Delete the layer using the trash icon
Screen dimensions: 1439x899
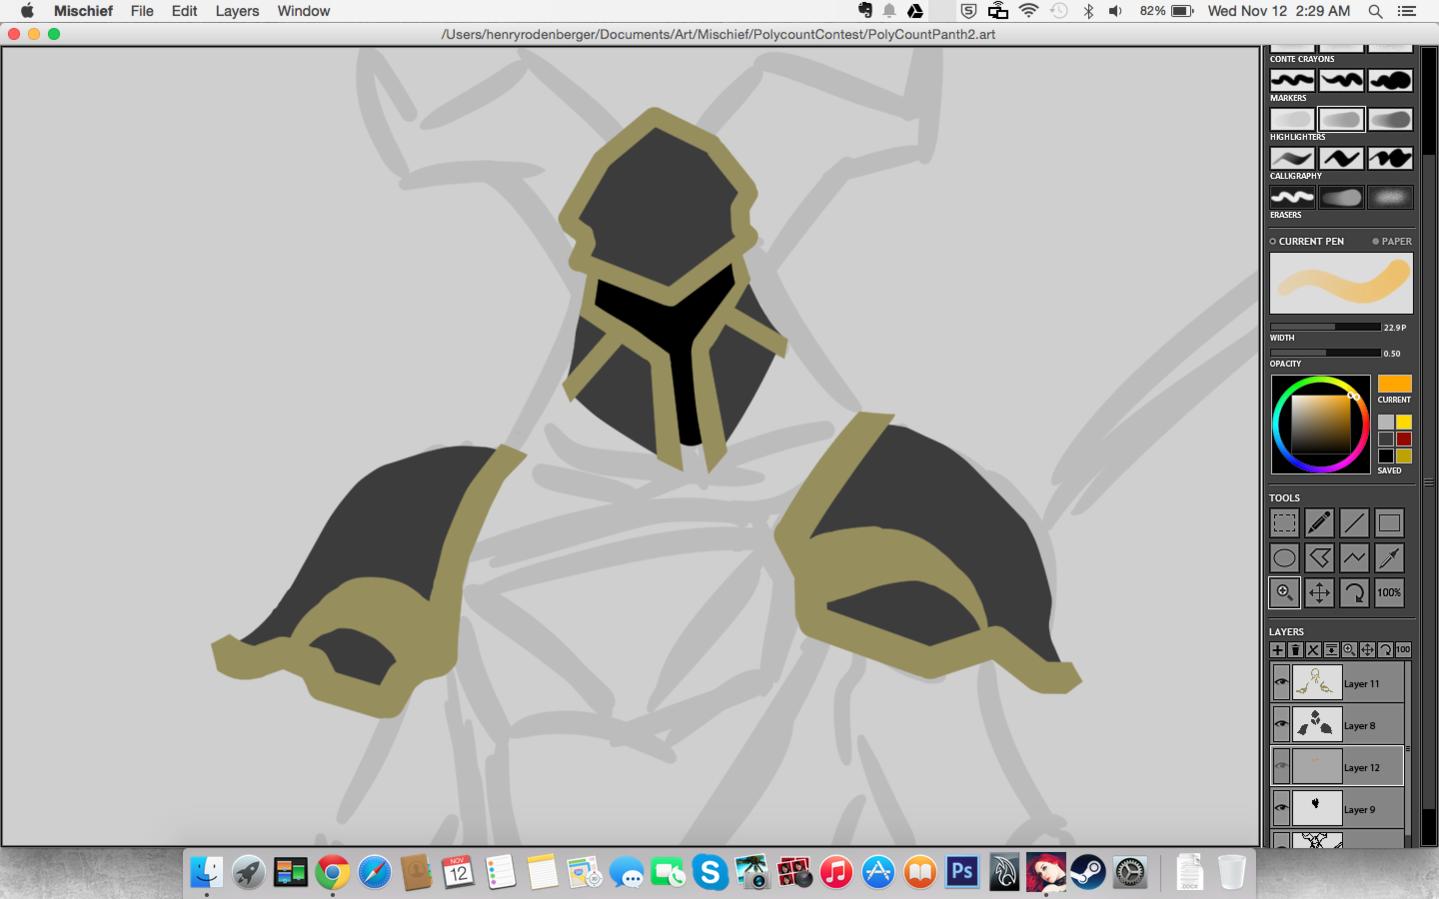click(x=1295, y=650)
